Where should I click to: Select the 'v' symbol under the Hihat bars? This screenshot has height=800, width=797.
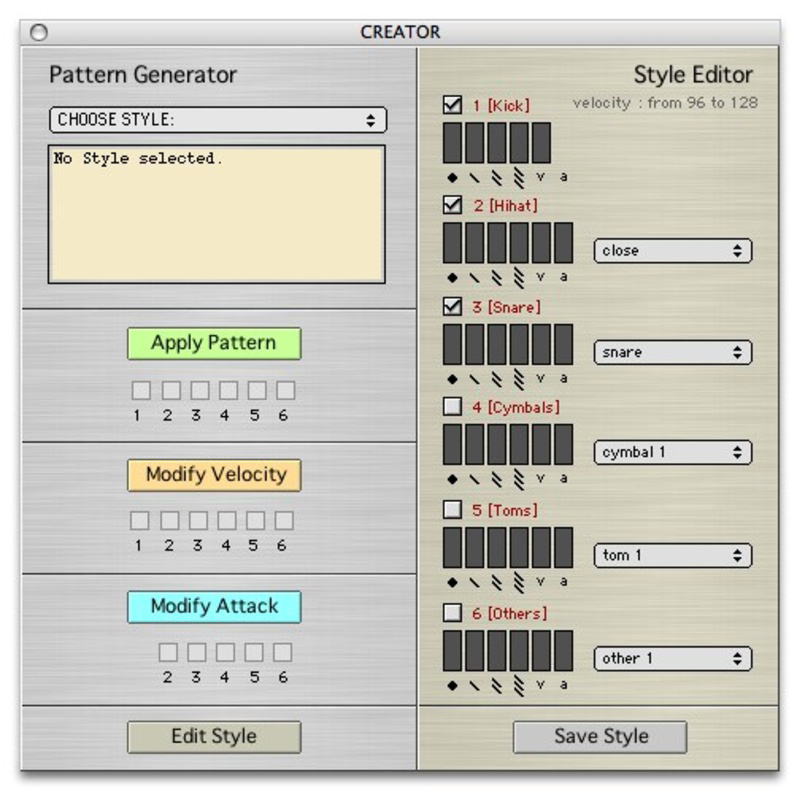click(x=541, y=277)
